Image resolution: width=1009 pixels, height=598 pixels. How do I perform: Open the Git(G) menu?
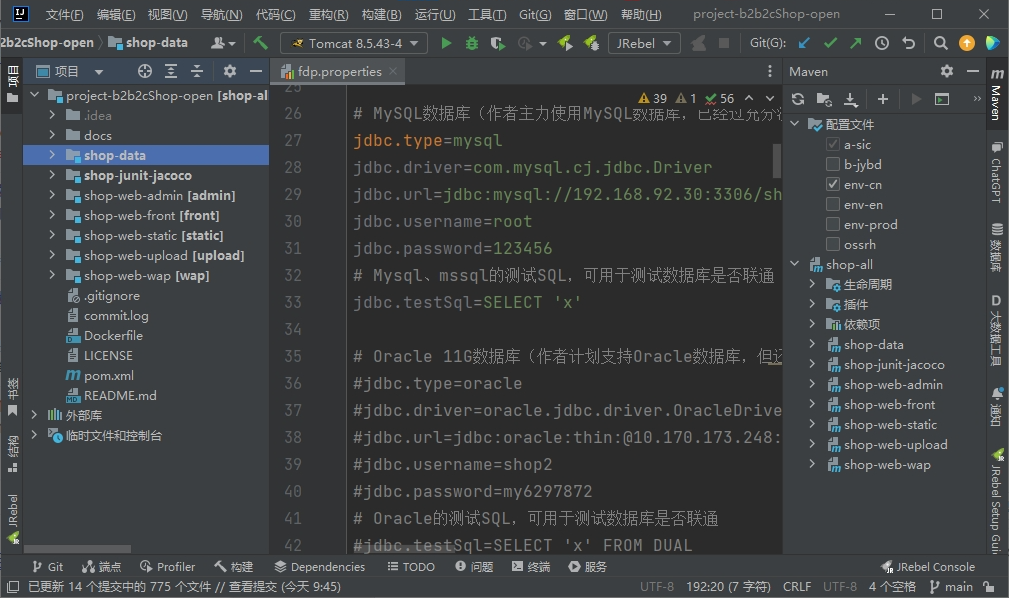[535, 14]
